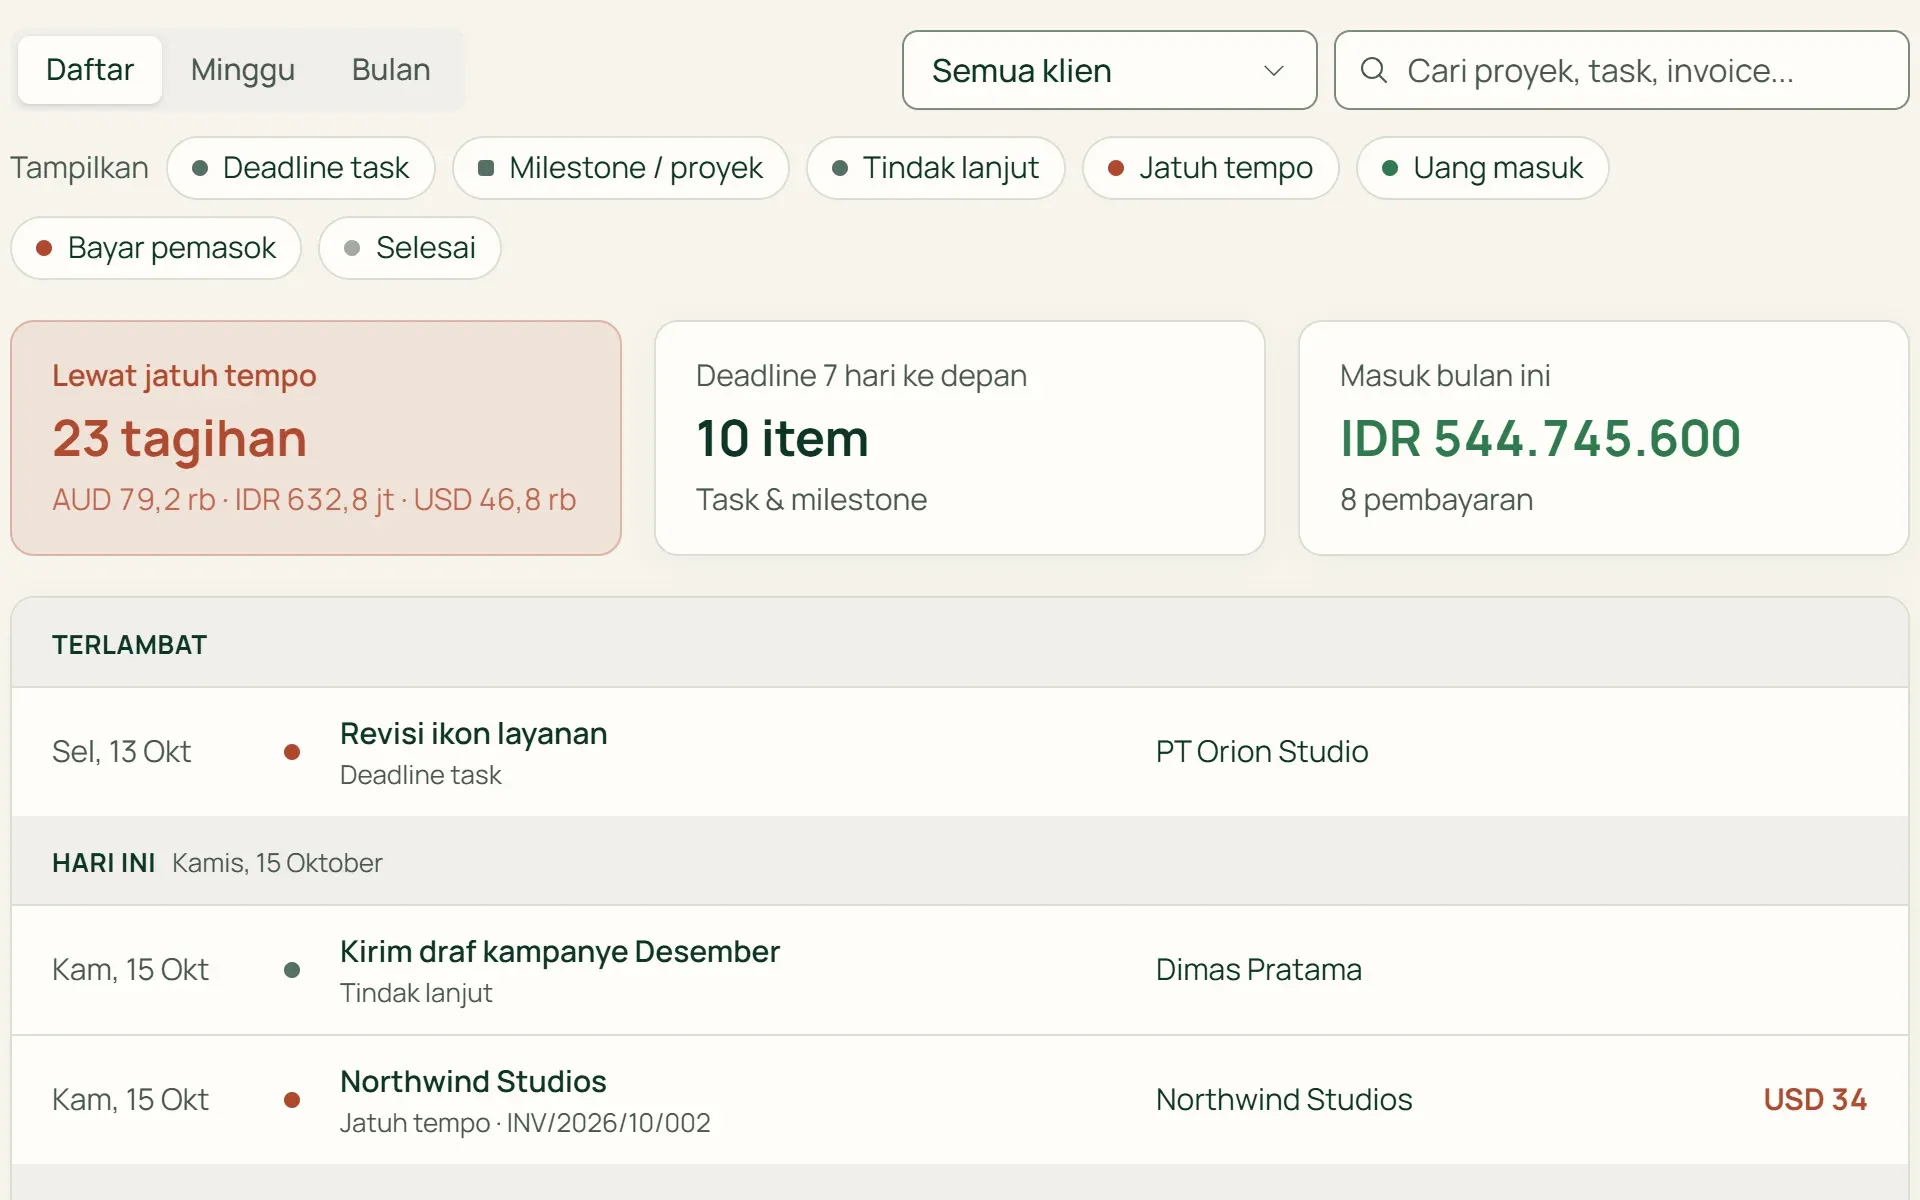
Task: Click the 8 pembayaran text
Action: tap(1436, 500)
